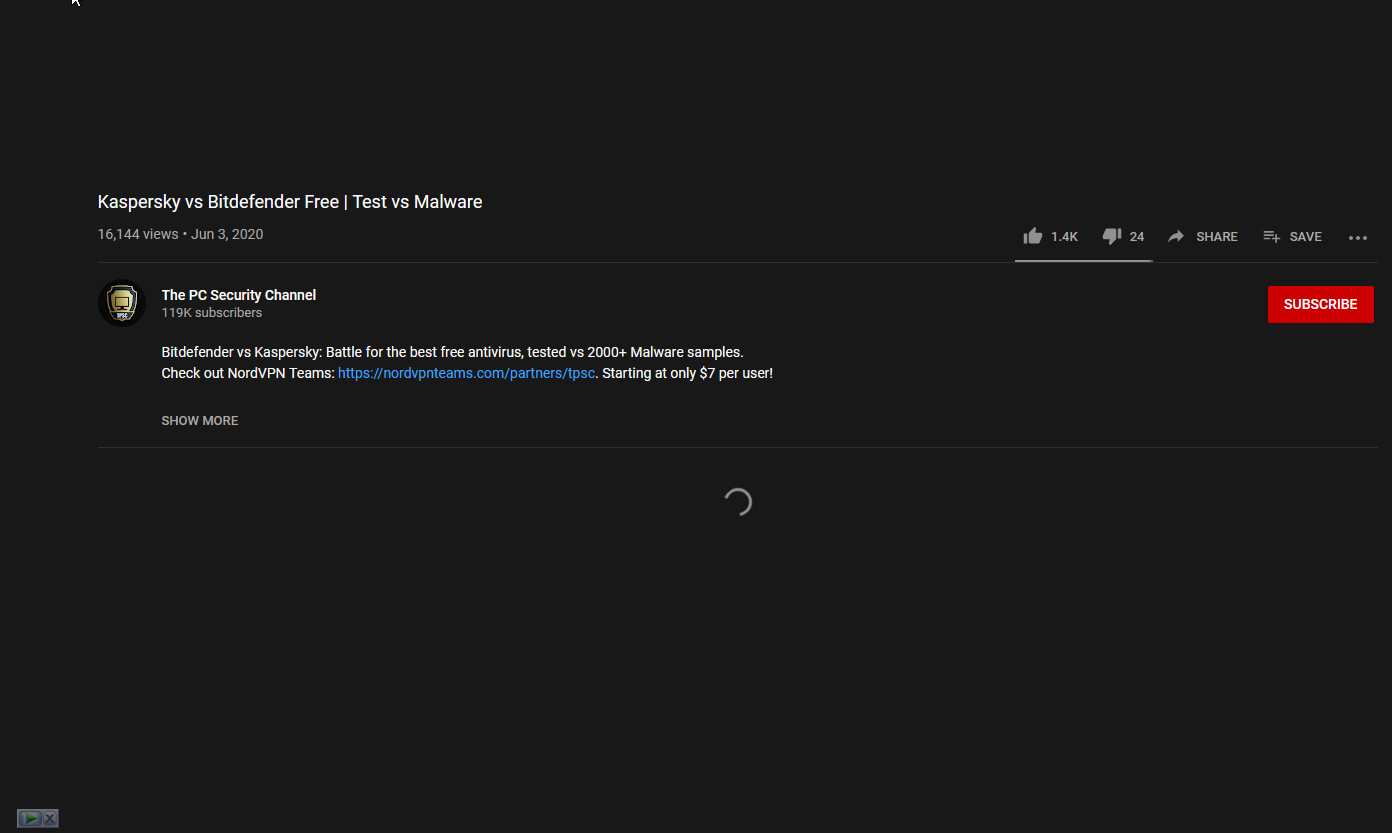Image resolution: width=1392 pixels, height=833 pixels.
Task: Open the Share arrow option
Action: tap(1176, 236)
